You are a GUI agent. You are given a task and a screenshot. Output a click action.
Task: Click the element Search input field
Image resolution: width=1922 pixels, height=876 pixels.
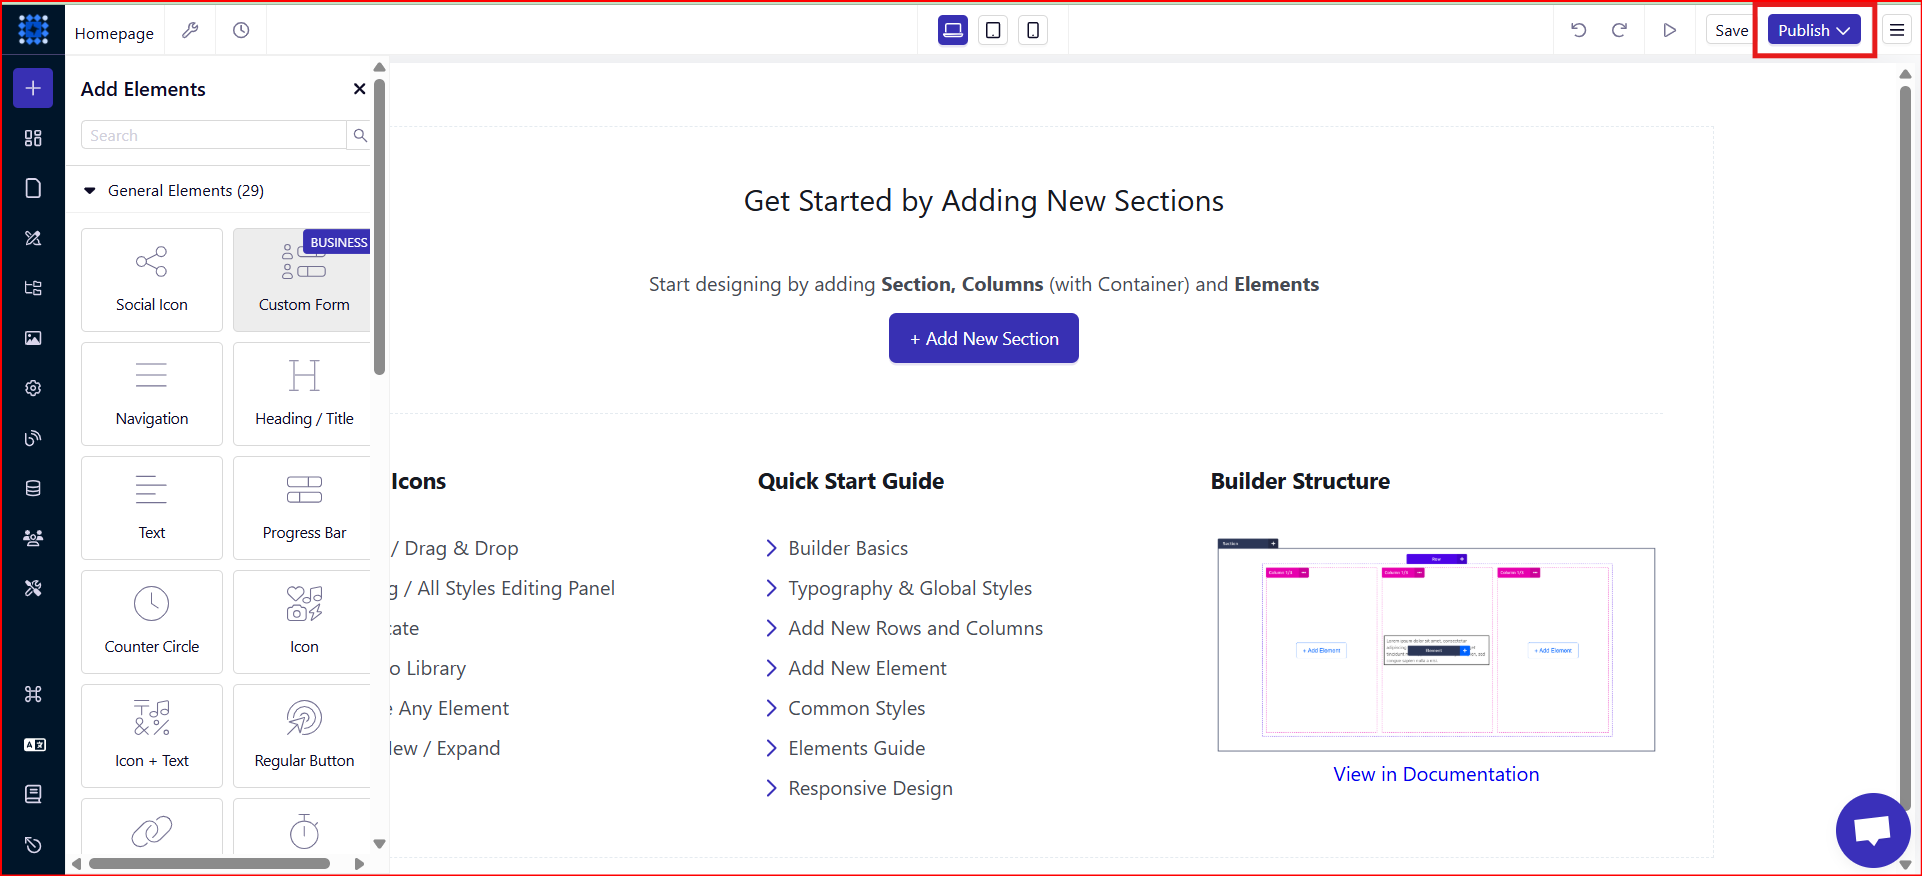click(213, 135)
